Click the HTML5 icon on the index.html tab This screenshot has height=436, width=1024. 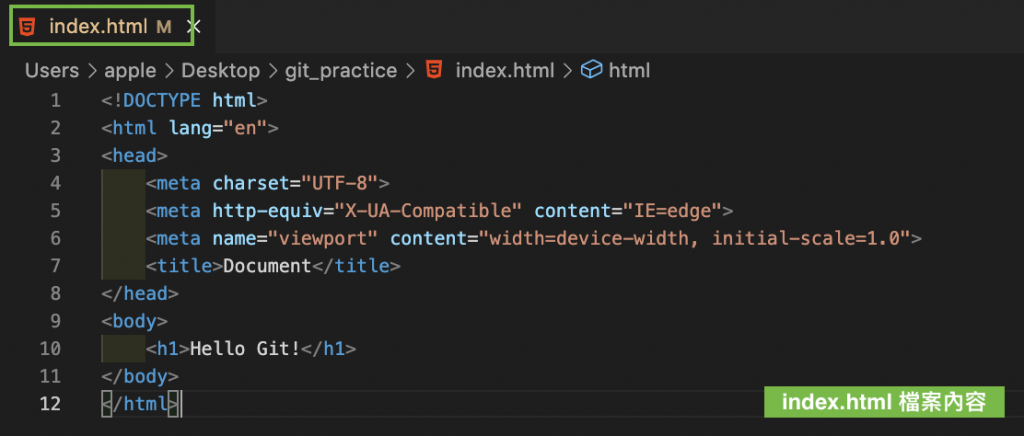pyautogui.click(x=27, y=27)
